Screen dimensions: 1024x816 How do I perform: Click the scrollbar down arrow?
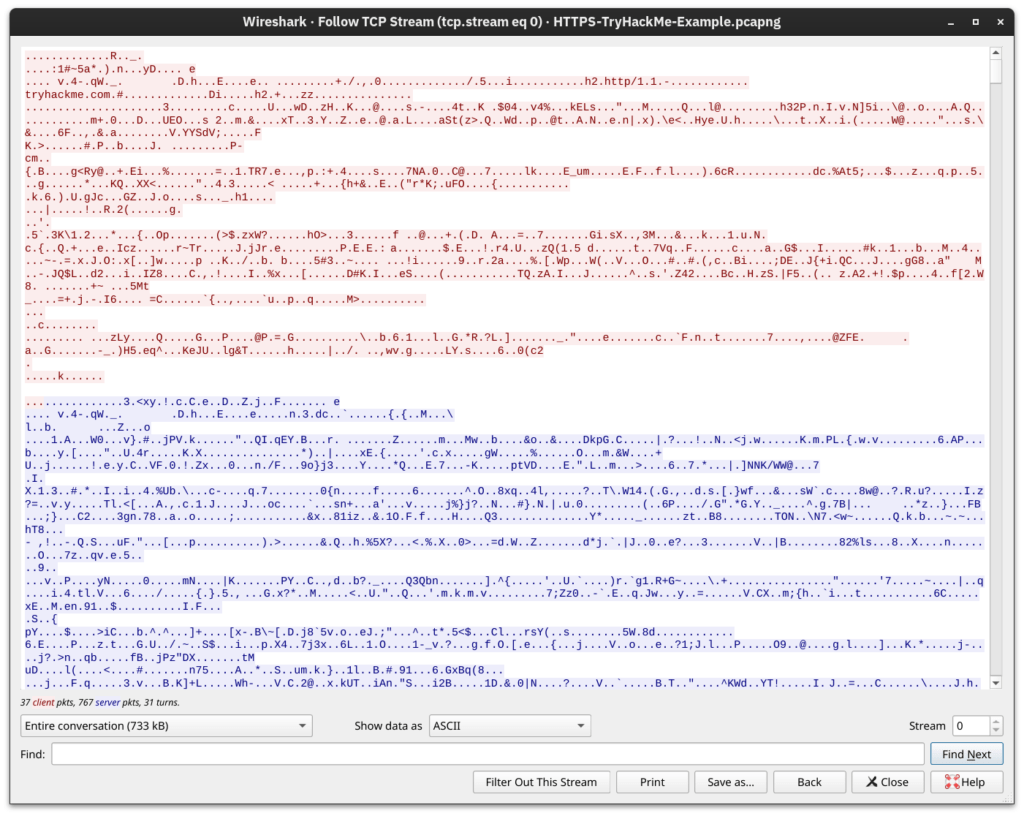point(995,683)
